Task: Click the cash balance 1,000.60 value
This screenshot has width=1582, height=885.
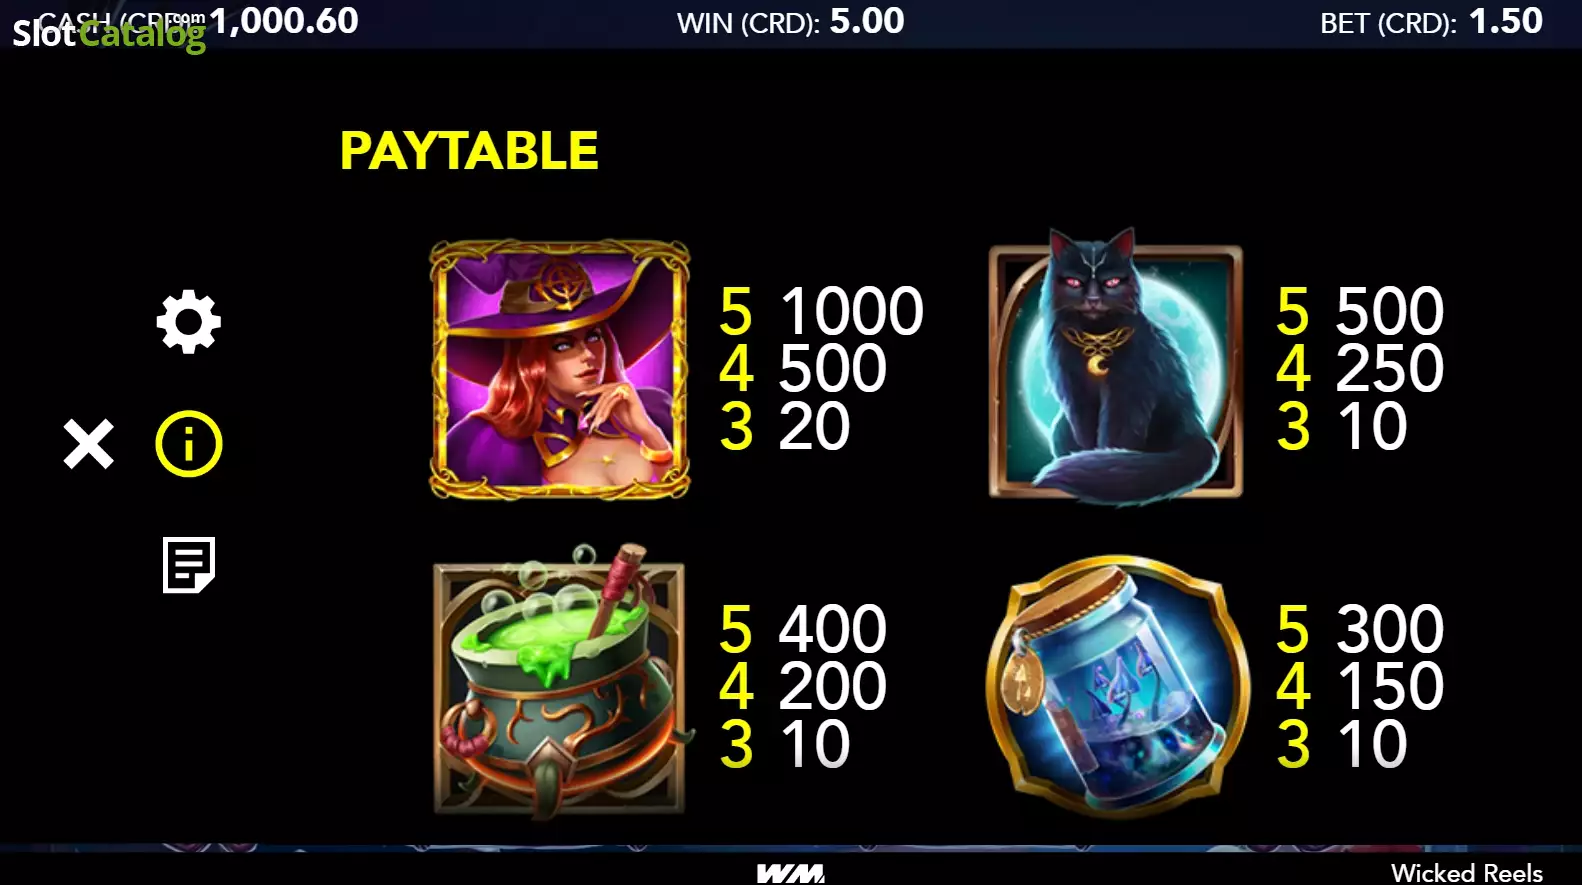Action: pos(284,21)
